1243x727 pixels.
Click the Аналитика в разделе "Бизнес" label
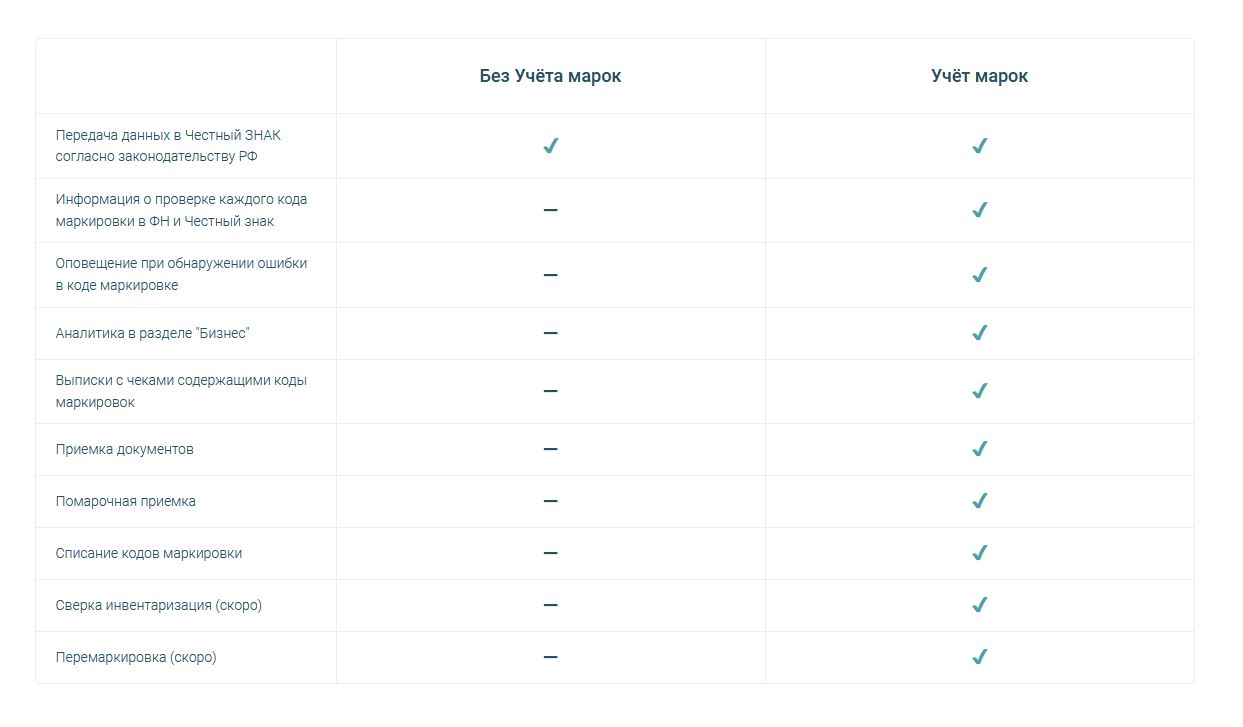(x=152, y=333)
